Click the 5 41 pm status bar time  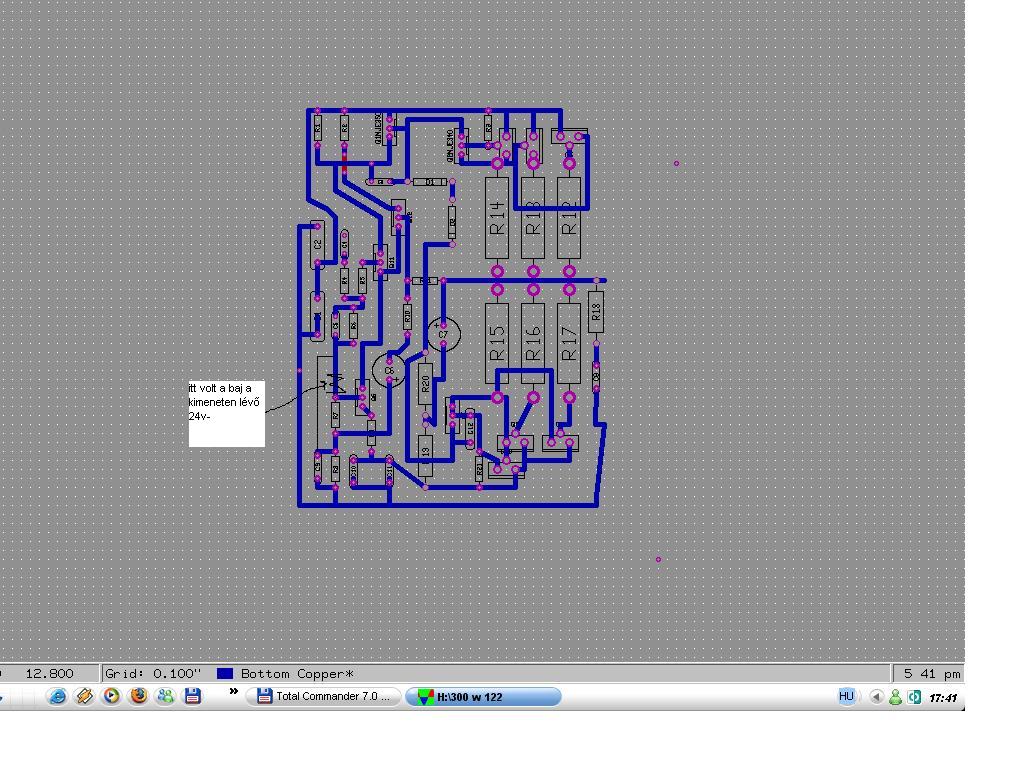932,673
